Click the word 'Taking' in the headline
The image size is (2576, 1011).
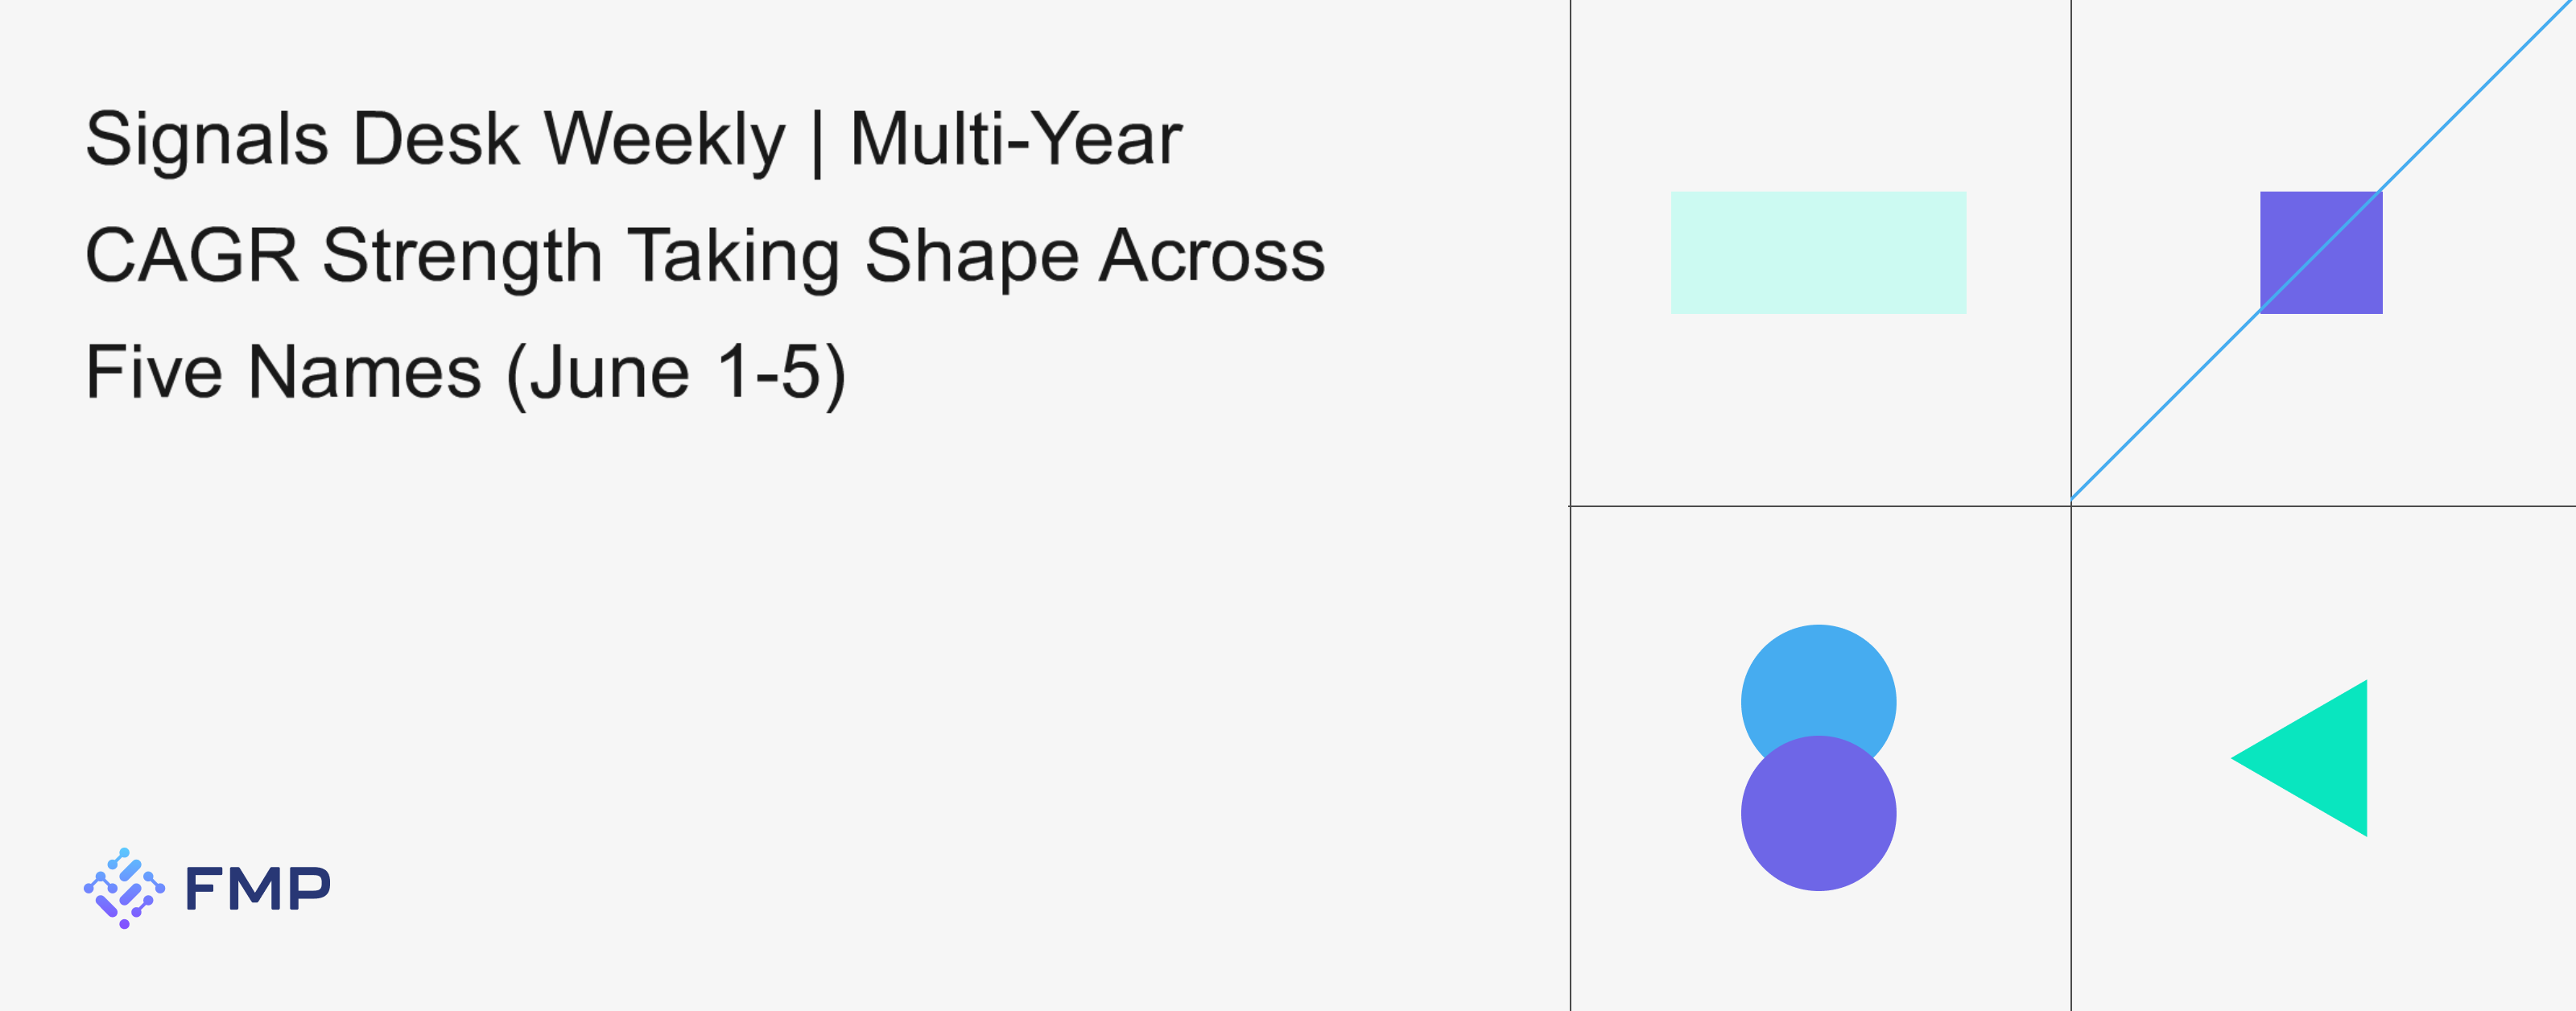pyautogui.click(x=733, y=256)
